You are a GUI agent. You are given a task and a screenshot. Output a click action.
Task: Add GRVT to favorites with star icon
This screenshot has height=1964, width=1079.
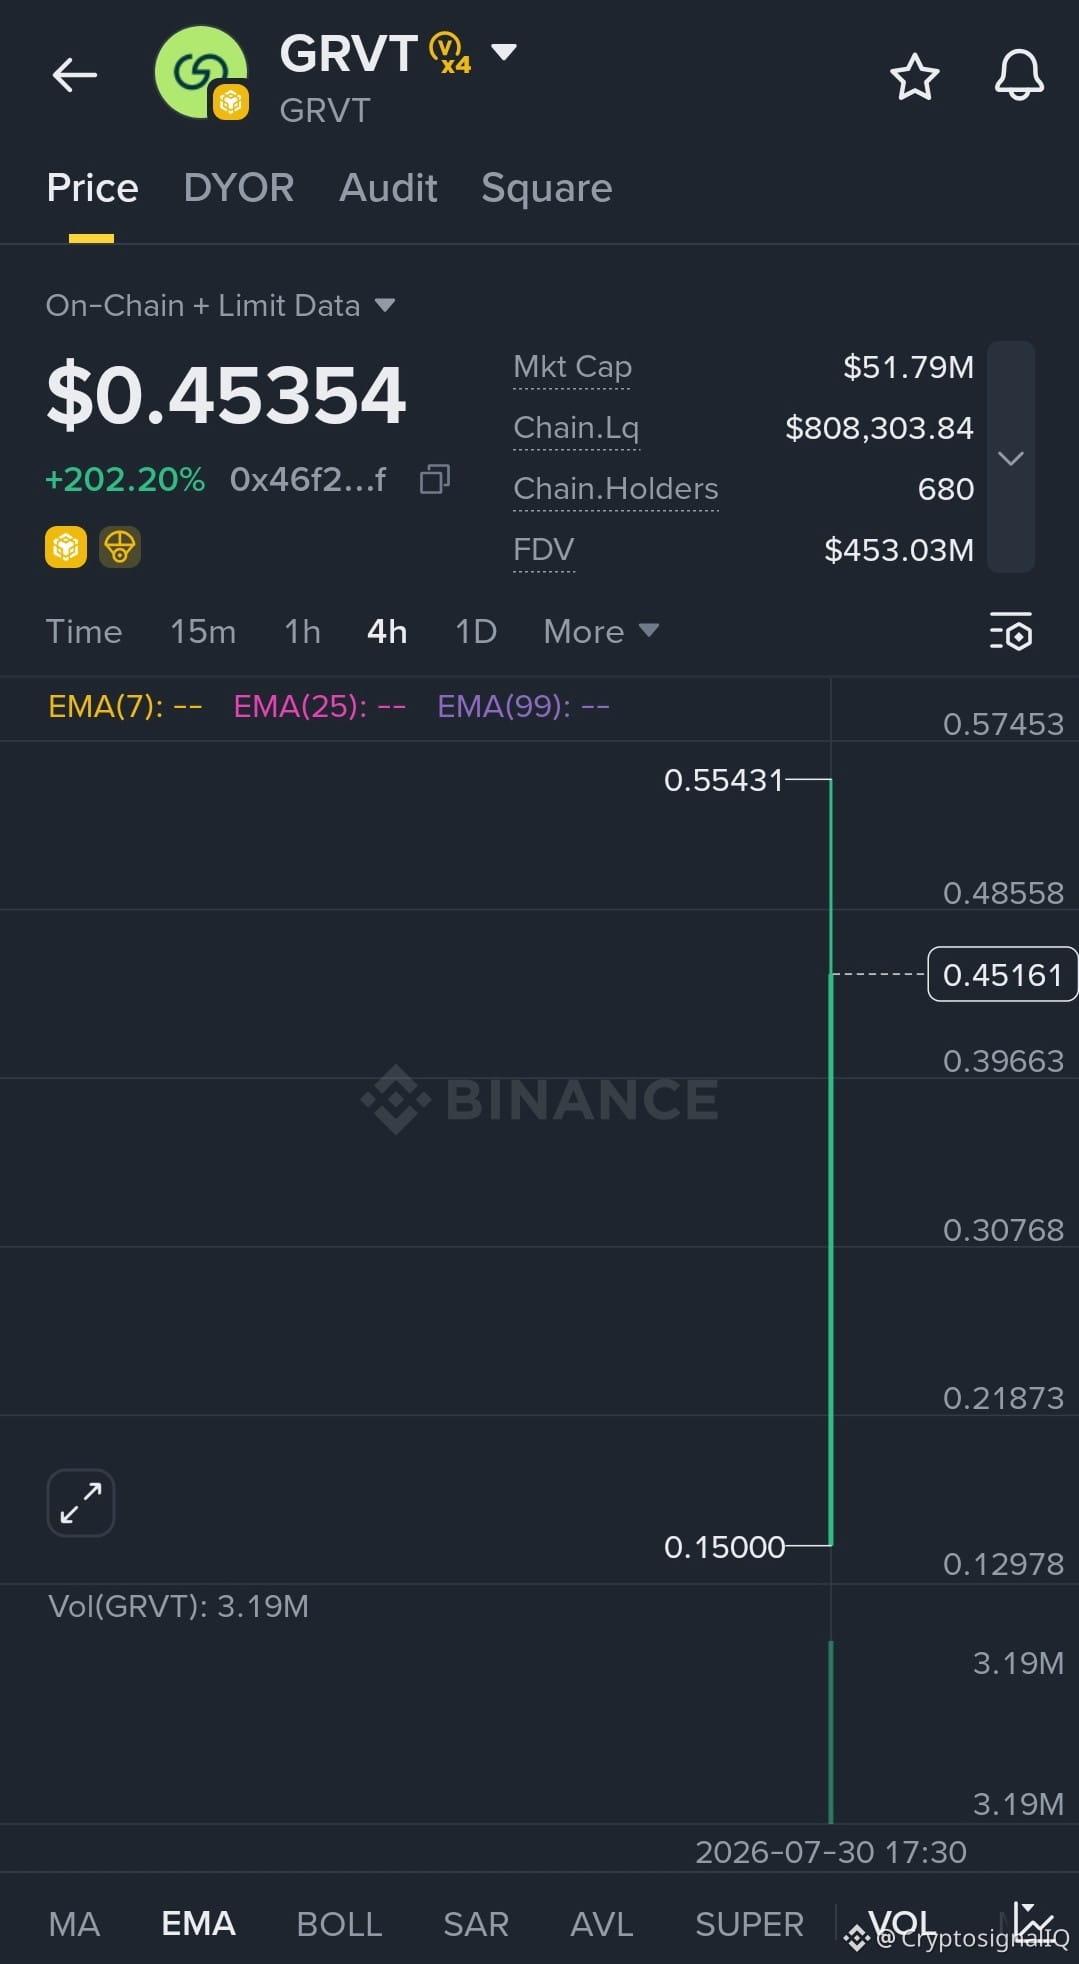click(x=914, y=77)
